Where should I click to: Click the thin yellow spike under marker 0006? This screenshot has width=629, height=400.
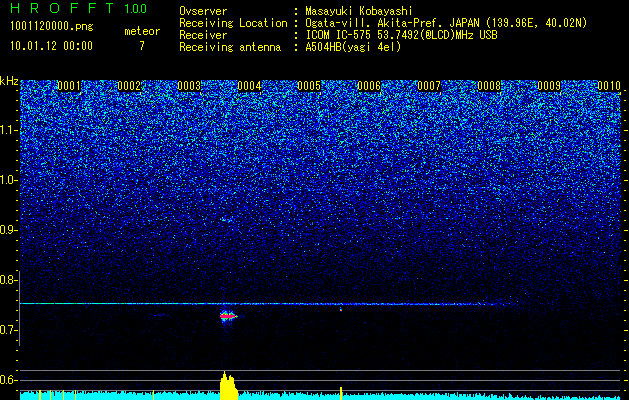pyautogui.click(x=341, y=393)
